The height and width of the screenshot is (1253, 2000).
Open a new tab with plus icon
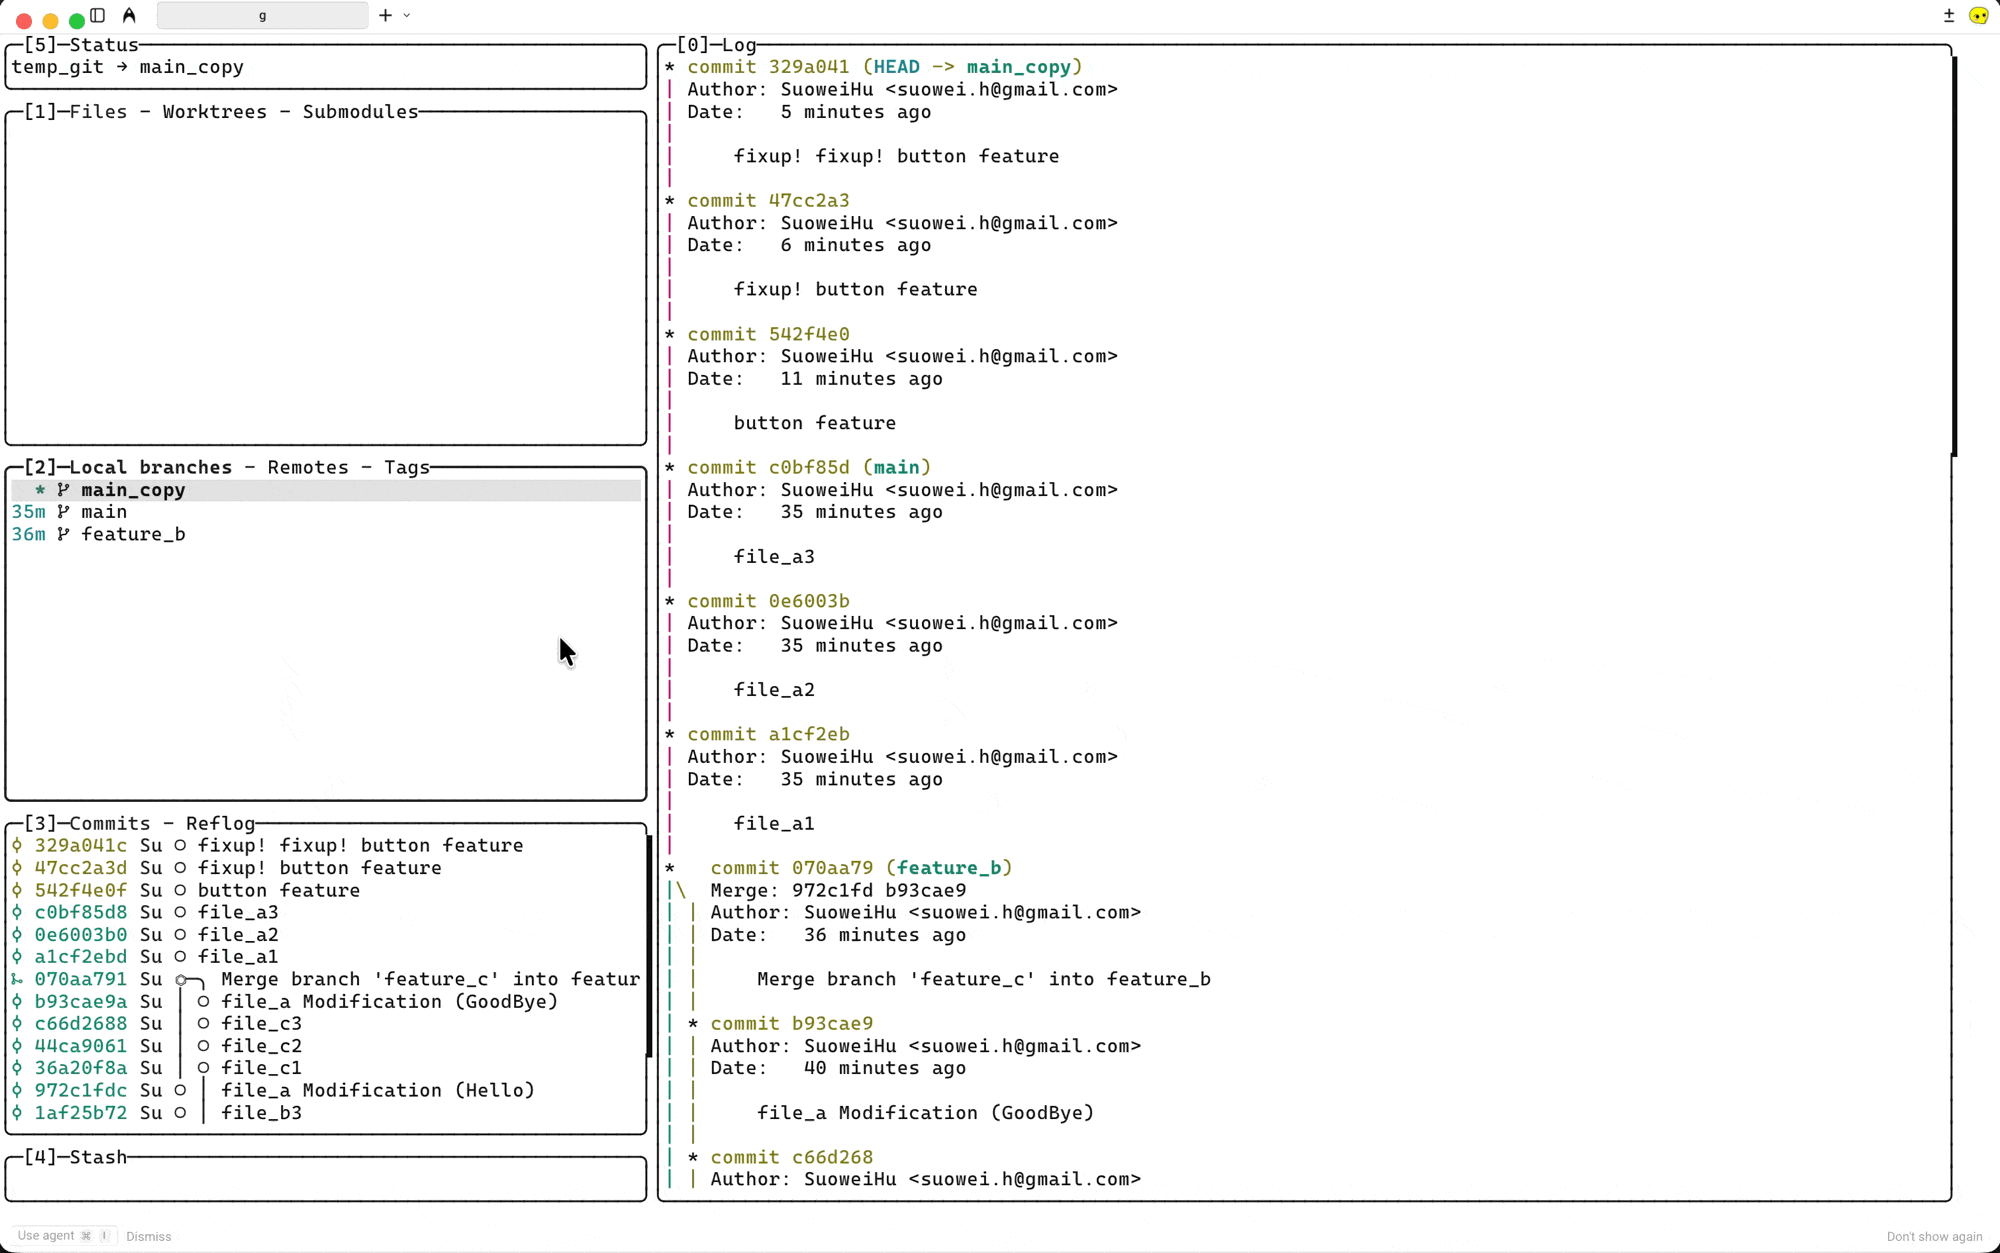[x=385, y=15]
